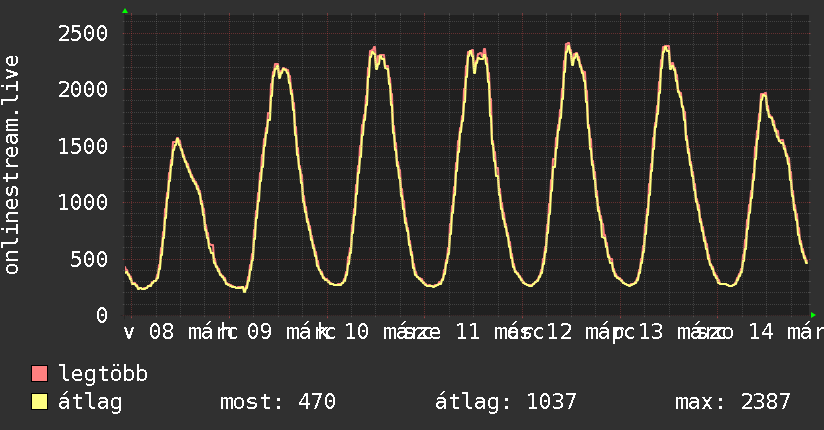Click the onlinestream.live vertical axis title
Screen dimensions: 824x430
pos(11,165)
